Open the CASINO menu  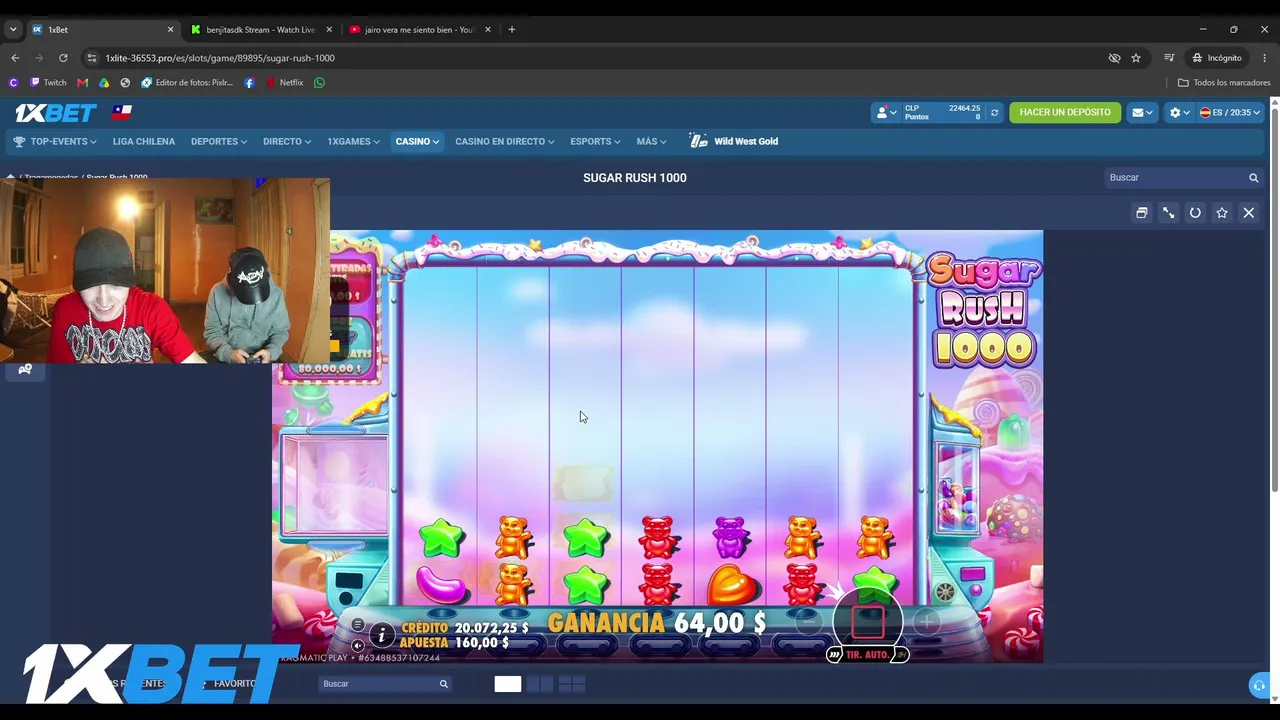417,142
